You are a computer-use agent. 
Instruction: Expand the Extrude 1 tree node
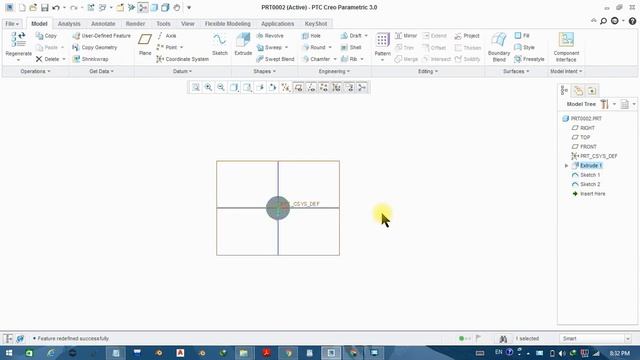[566, 166]
